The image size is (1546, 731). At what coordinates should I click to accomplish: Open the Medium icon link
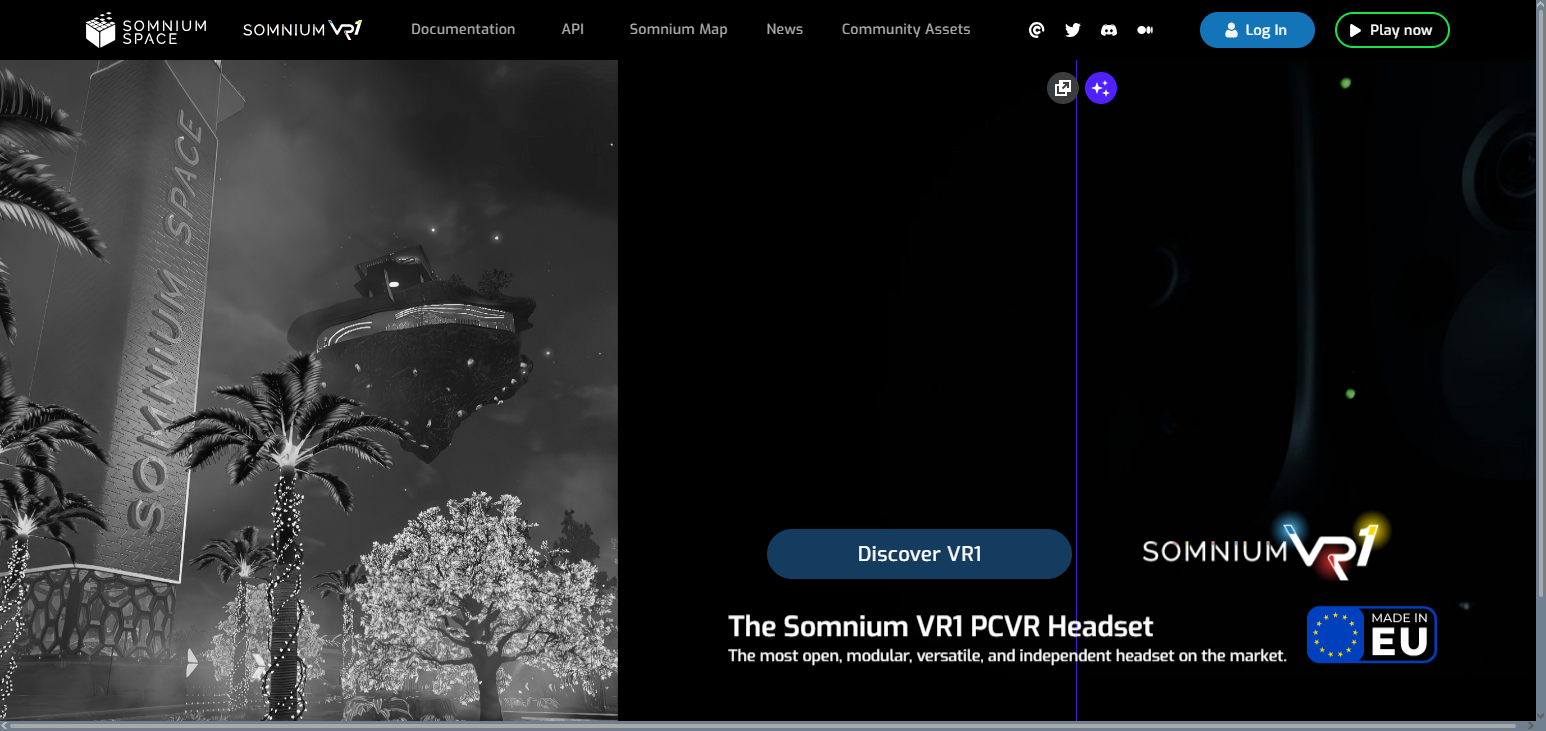point(1145,30)
